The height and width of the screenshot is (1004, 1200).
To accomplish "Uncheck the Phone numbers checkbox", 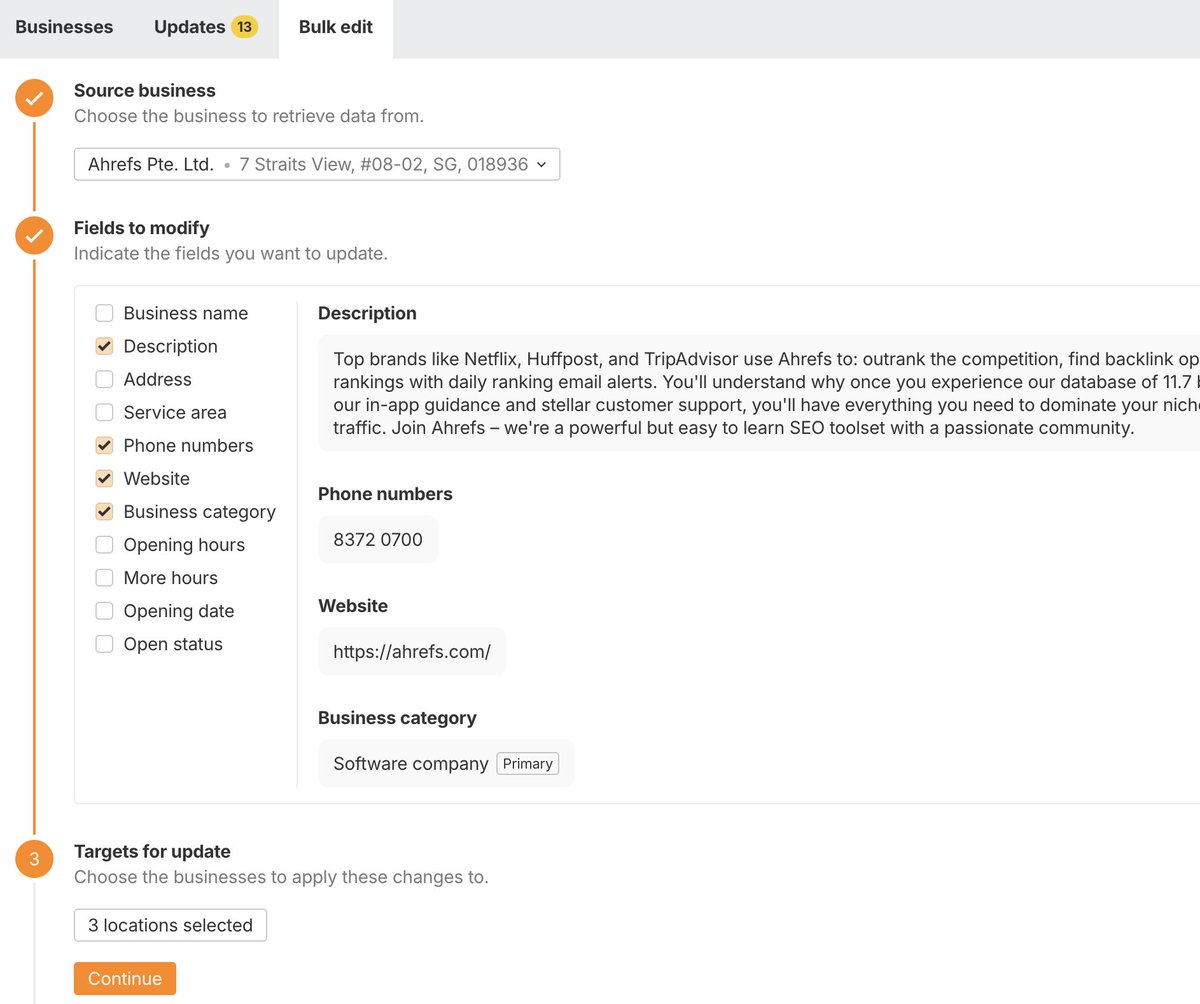I will (104, 445).
